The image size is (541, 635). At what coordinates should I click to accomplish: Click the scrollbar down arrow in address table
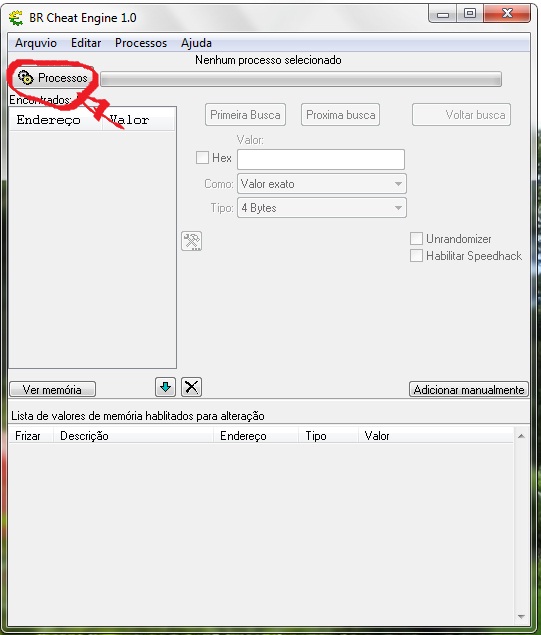pos(521,616)
